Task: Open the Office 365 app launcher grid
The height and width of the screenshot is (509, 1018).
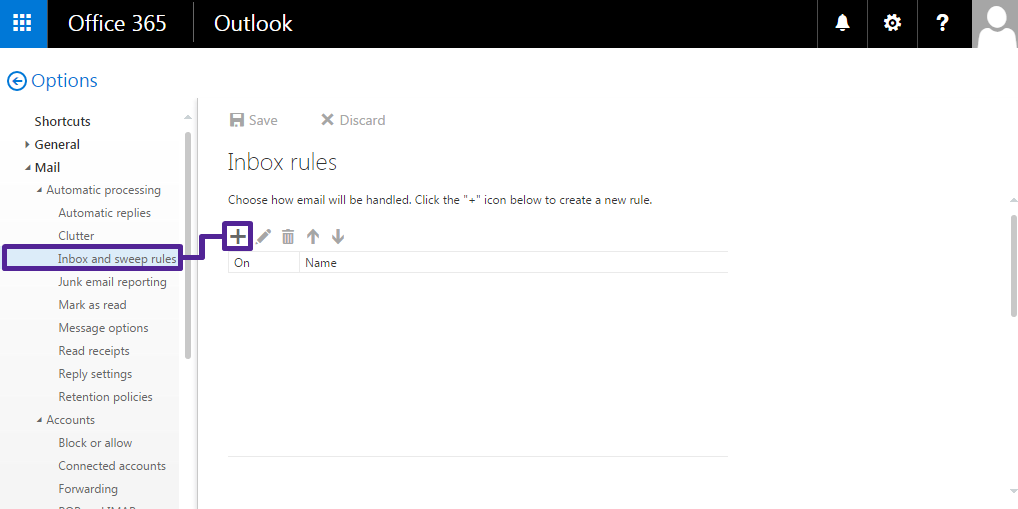Action: pos(23,23)
